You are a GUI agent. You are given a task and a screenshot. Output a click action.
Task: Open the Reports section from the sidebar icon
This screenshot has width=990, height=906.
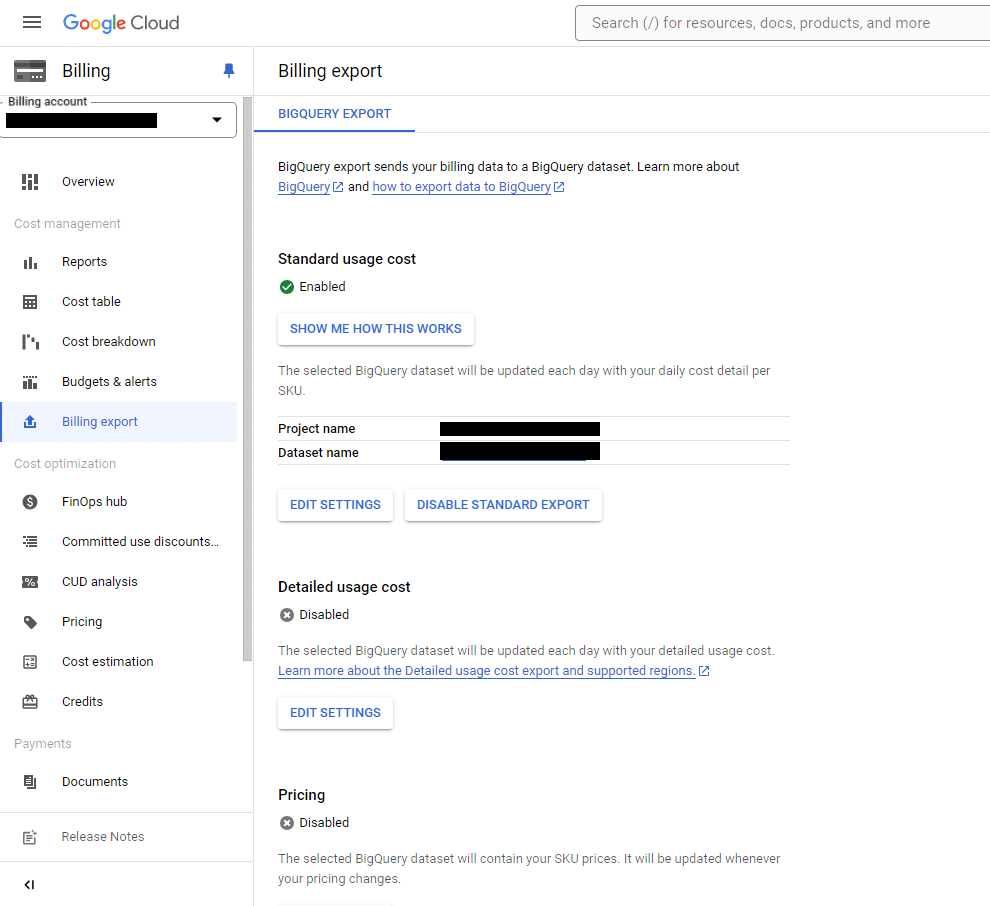coord(30,261)
